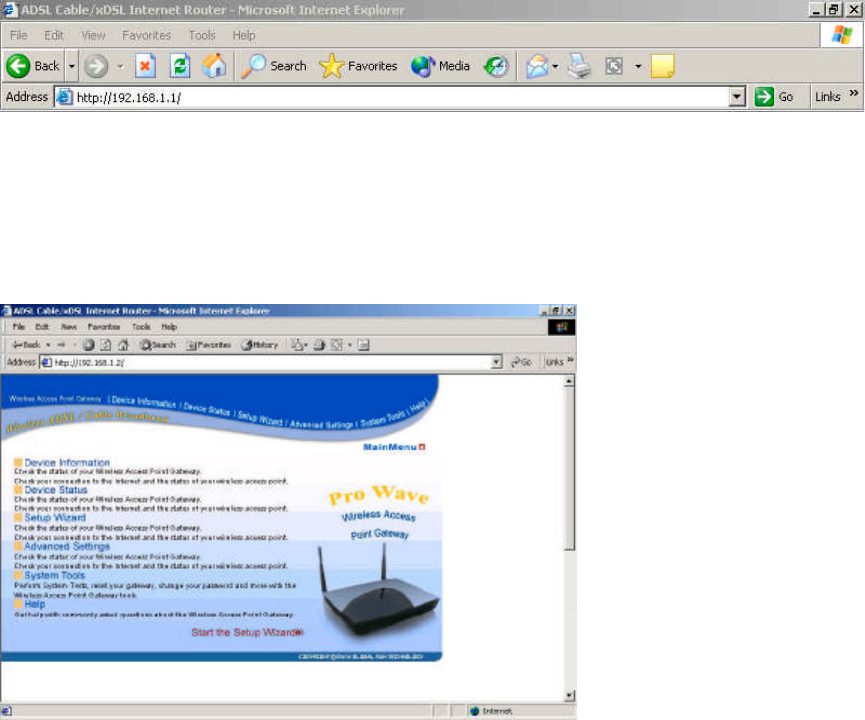Click the Stop icon in upper window

pyautogui.click(x=145, y=66)
